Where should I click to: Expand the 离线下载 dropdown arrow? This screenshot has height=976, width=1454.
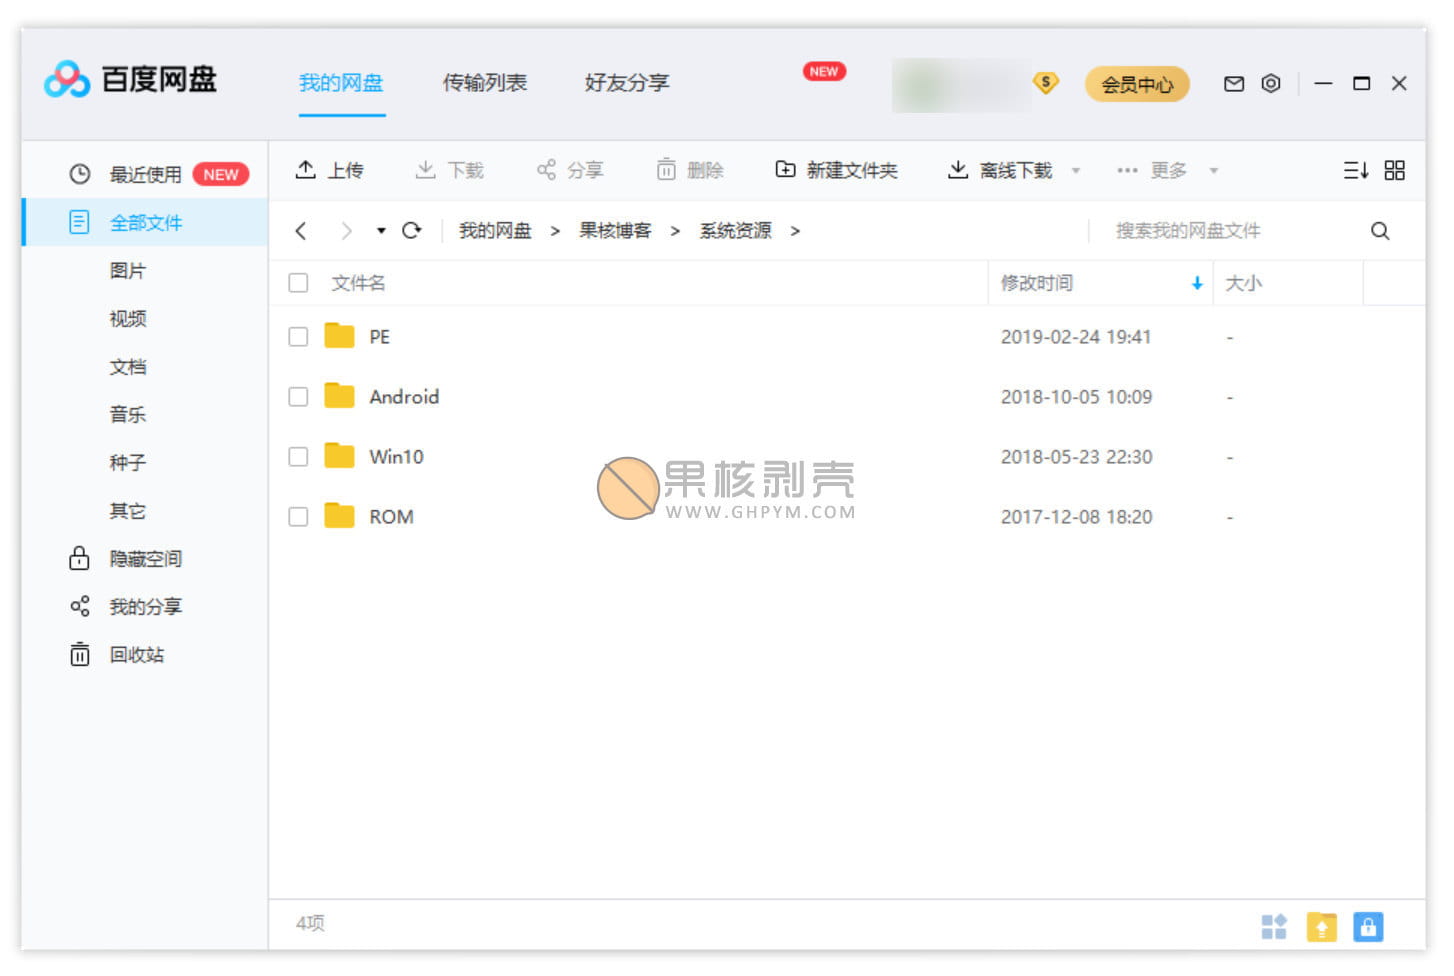1076,171
